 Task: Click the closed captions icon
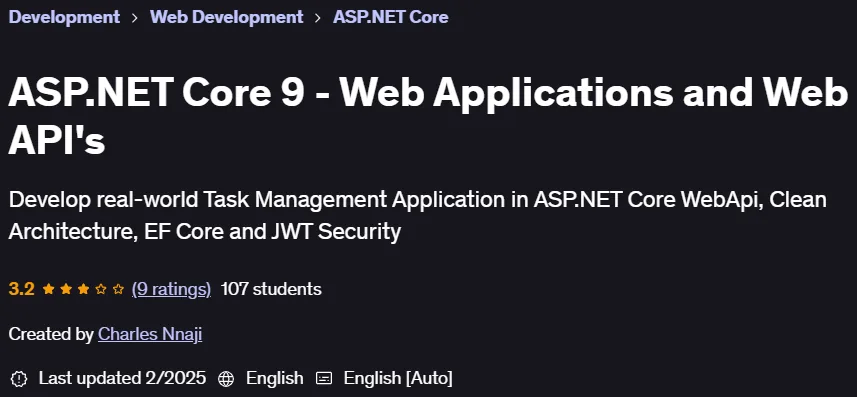(324, 378)
